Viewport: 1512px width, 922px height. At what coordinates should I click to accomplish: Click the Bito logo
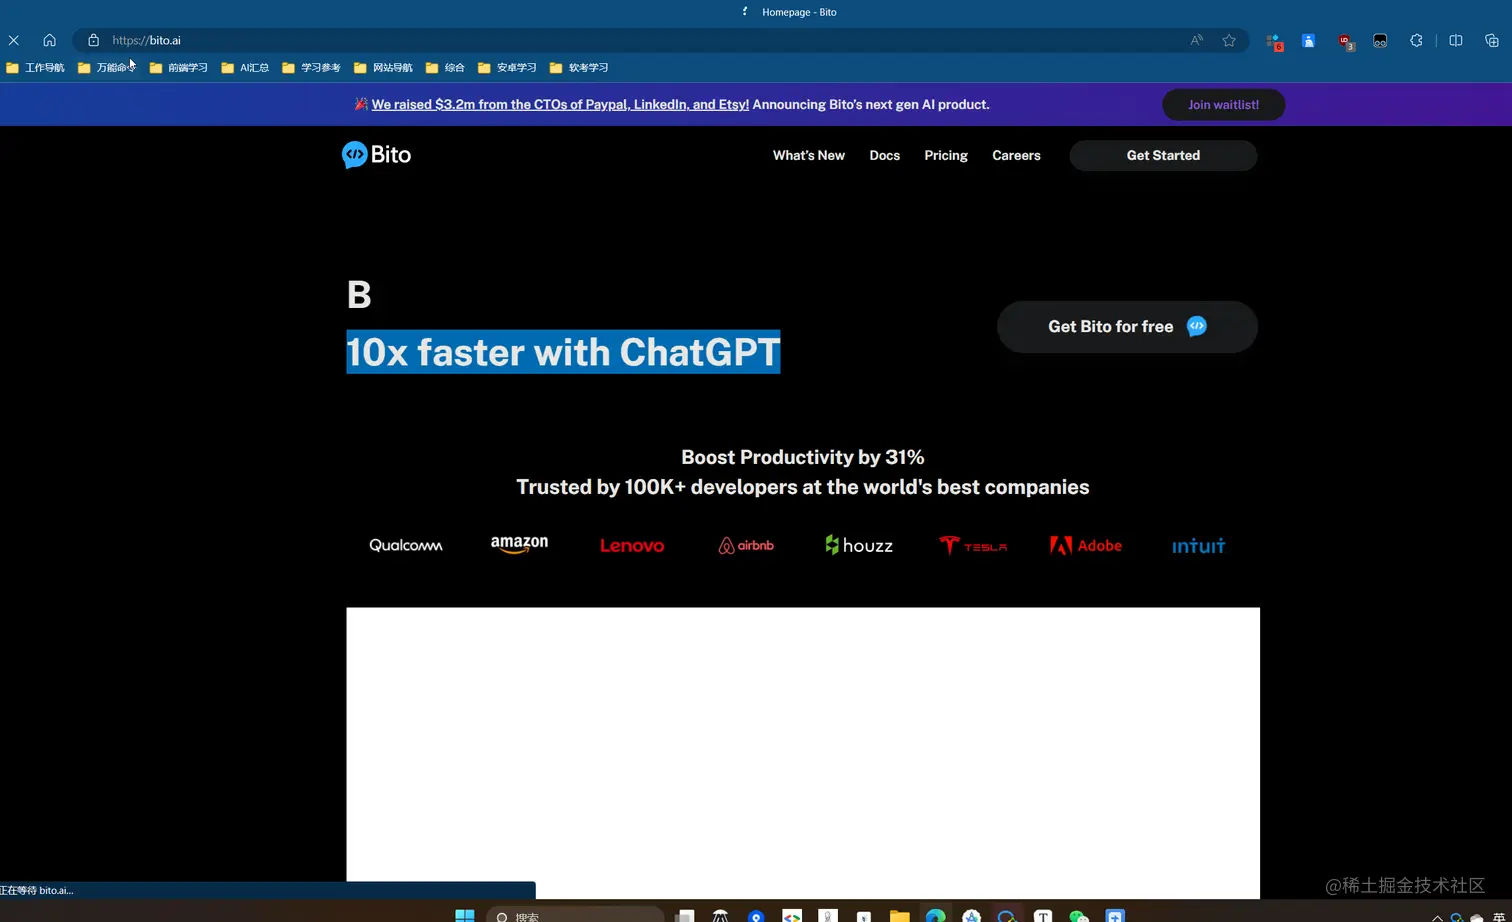pyautogui.click(x=376, y=154)
